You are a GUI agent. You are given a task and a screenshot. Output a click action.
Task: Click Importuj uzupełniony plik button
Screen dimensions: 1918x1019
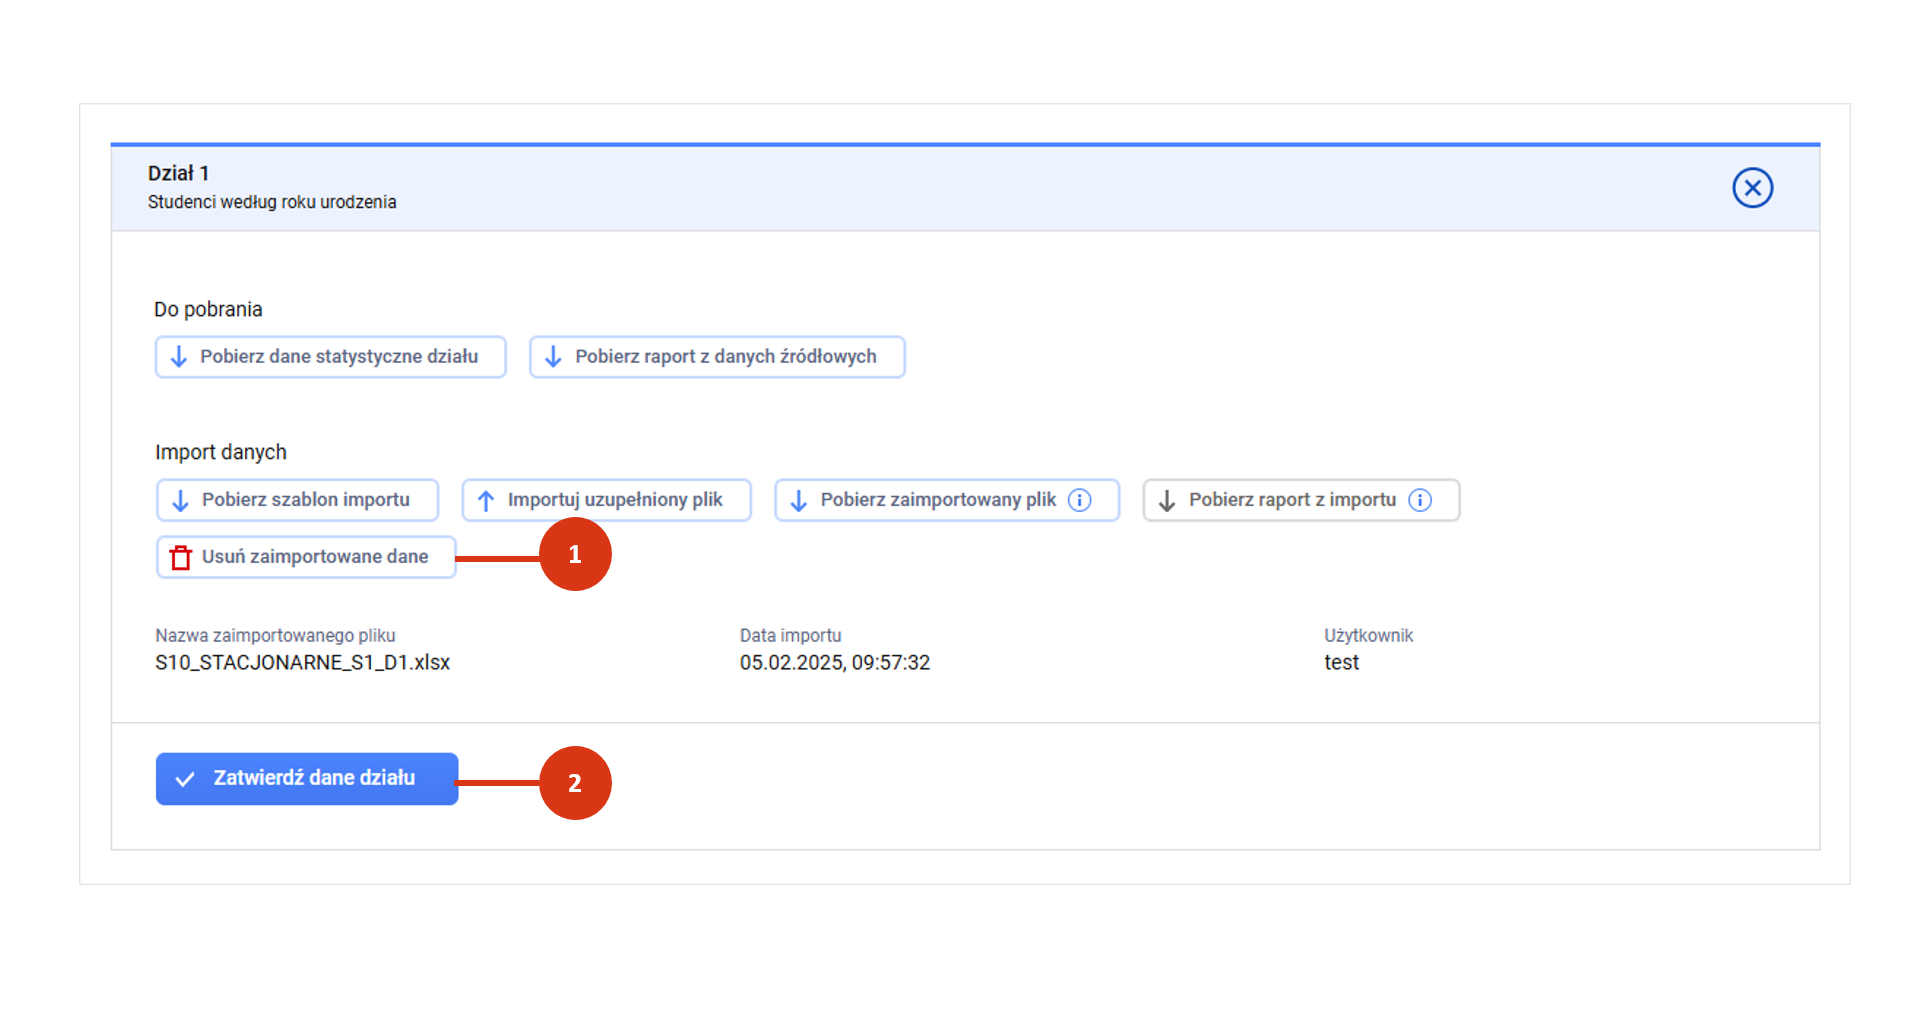pos(606,500)
